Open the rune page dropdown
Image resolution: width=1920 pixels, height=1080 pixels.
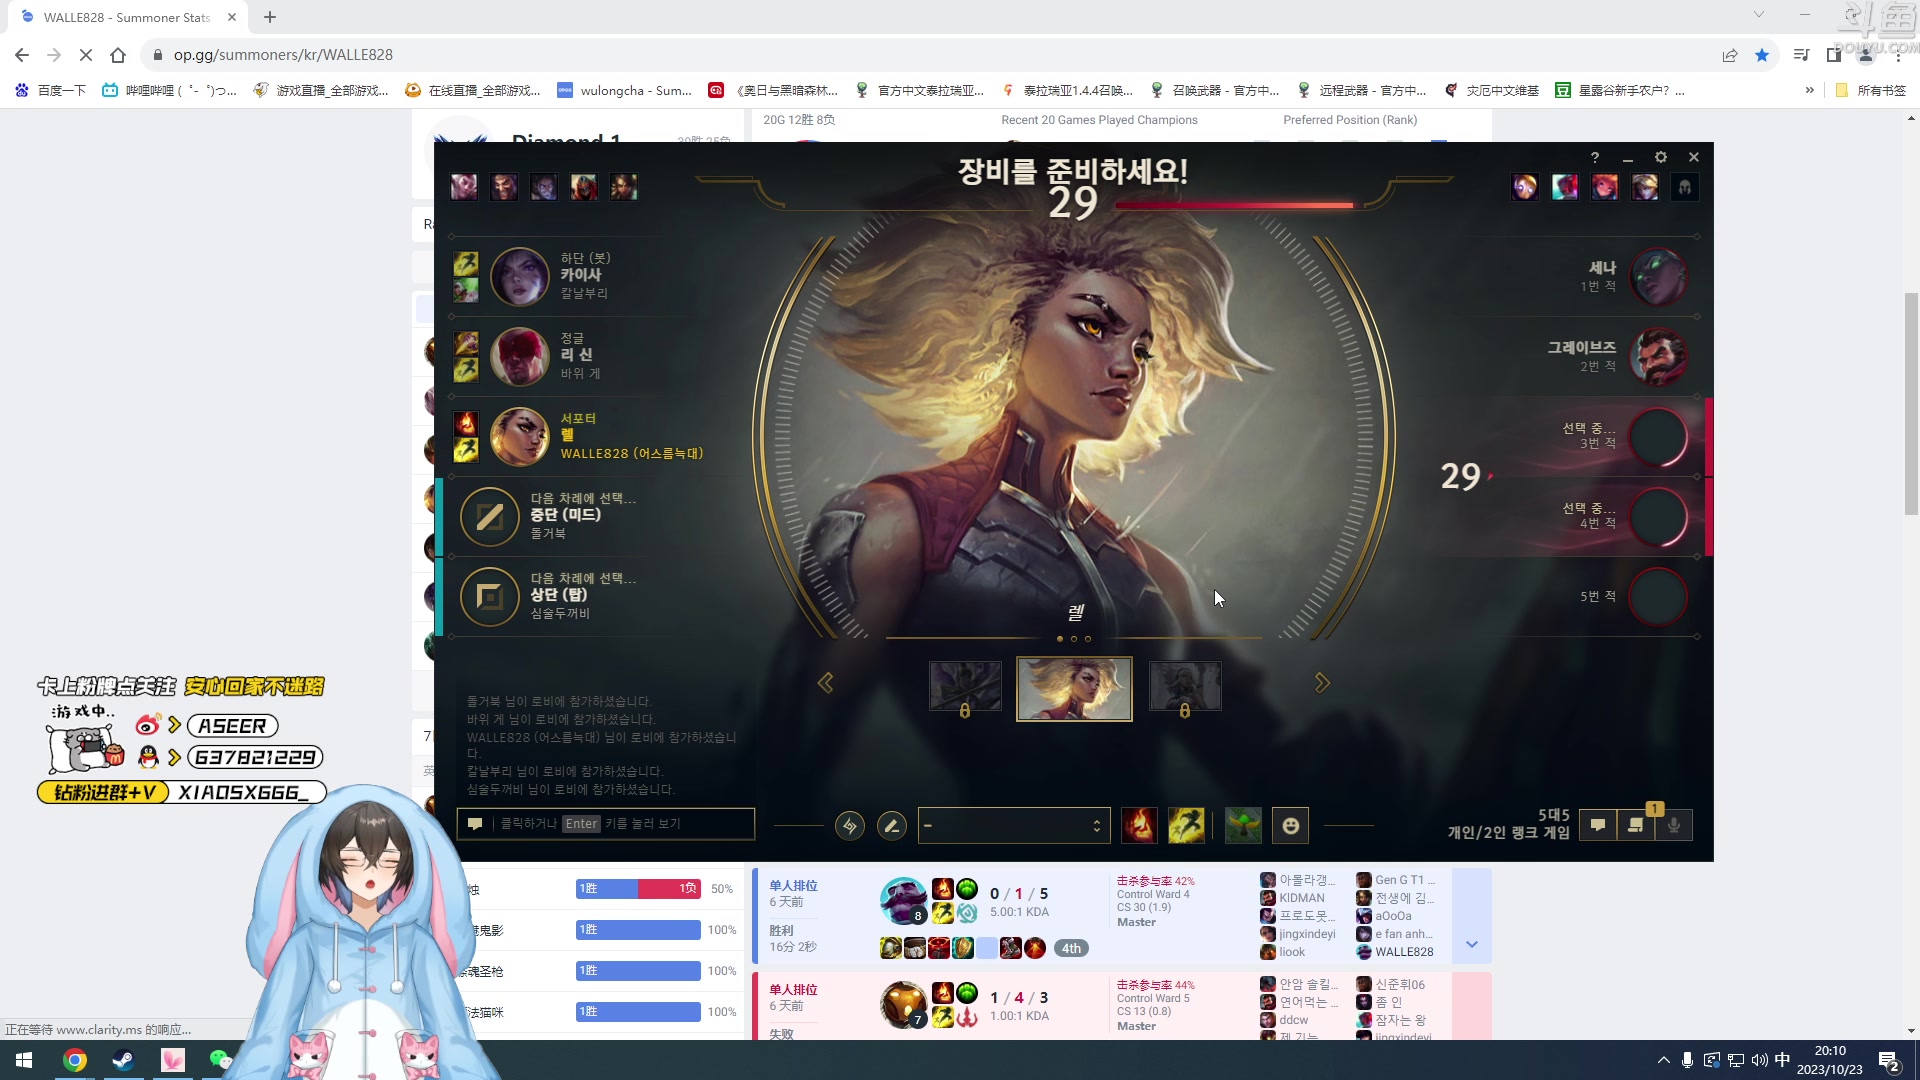pyautogui.click(x=1014, y=826)
